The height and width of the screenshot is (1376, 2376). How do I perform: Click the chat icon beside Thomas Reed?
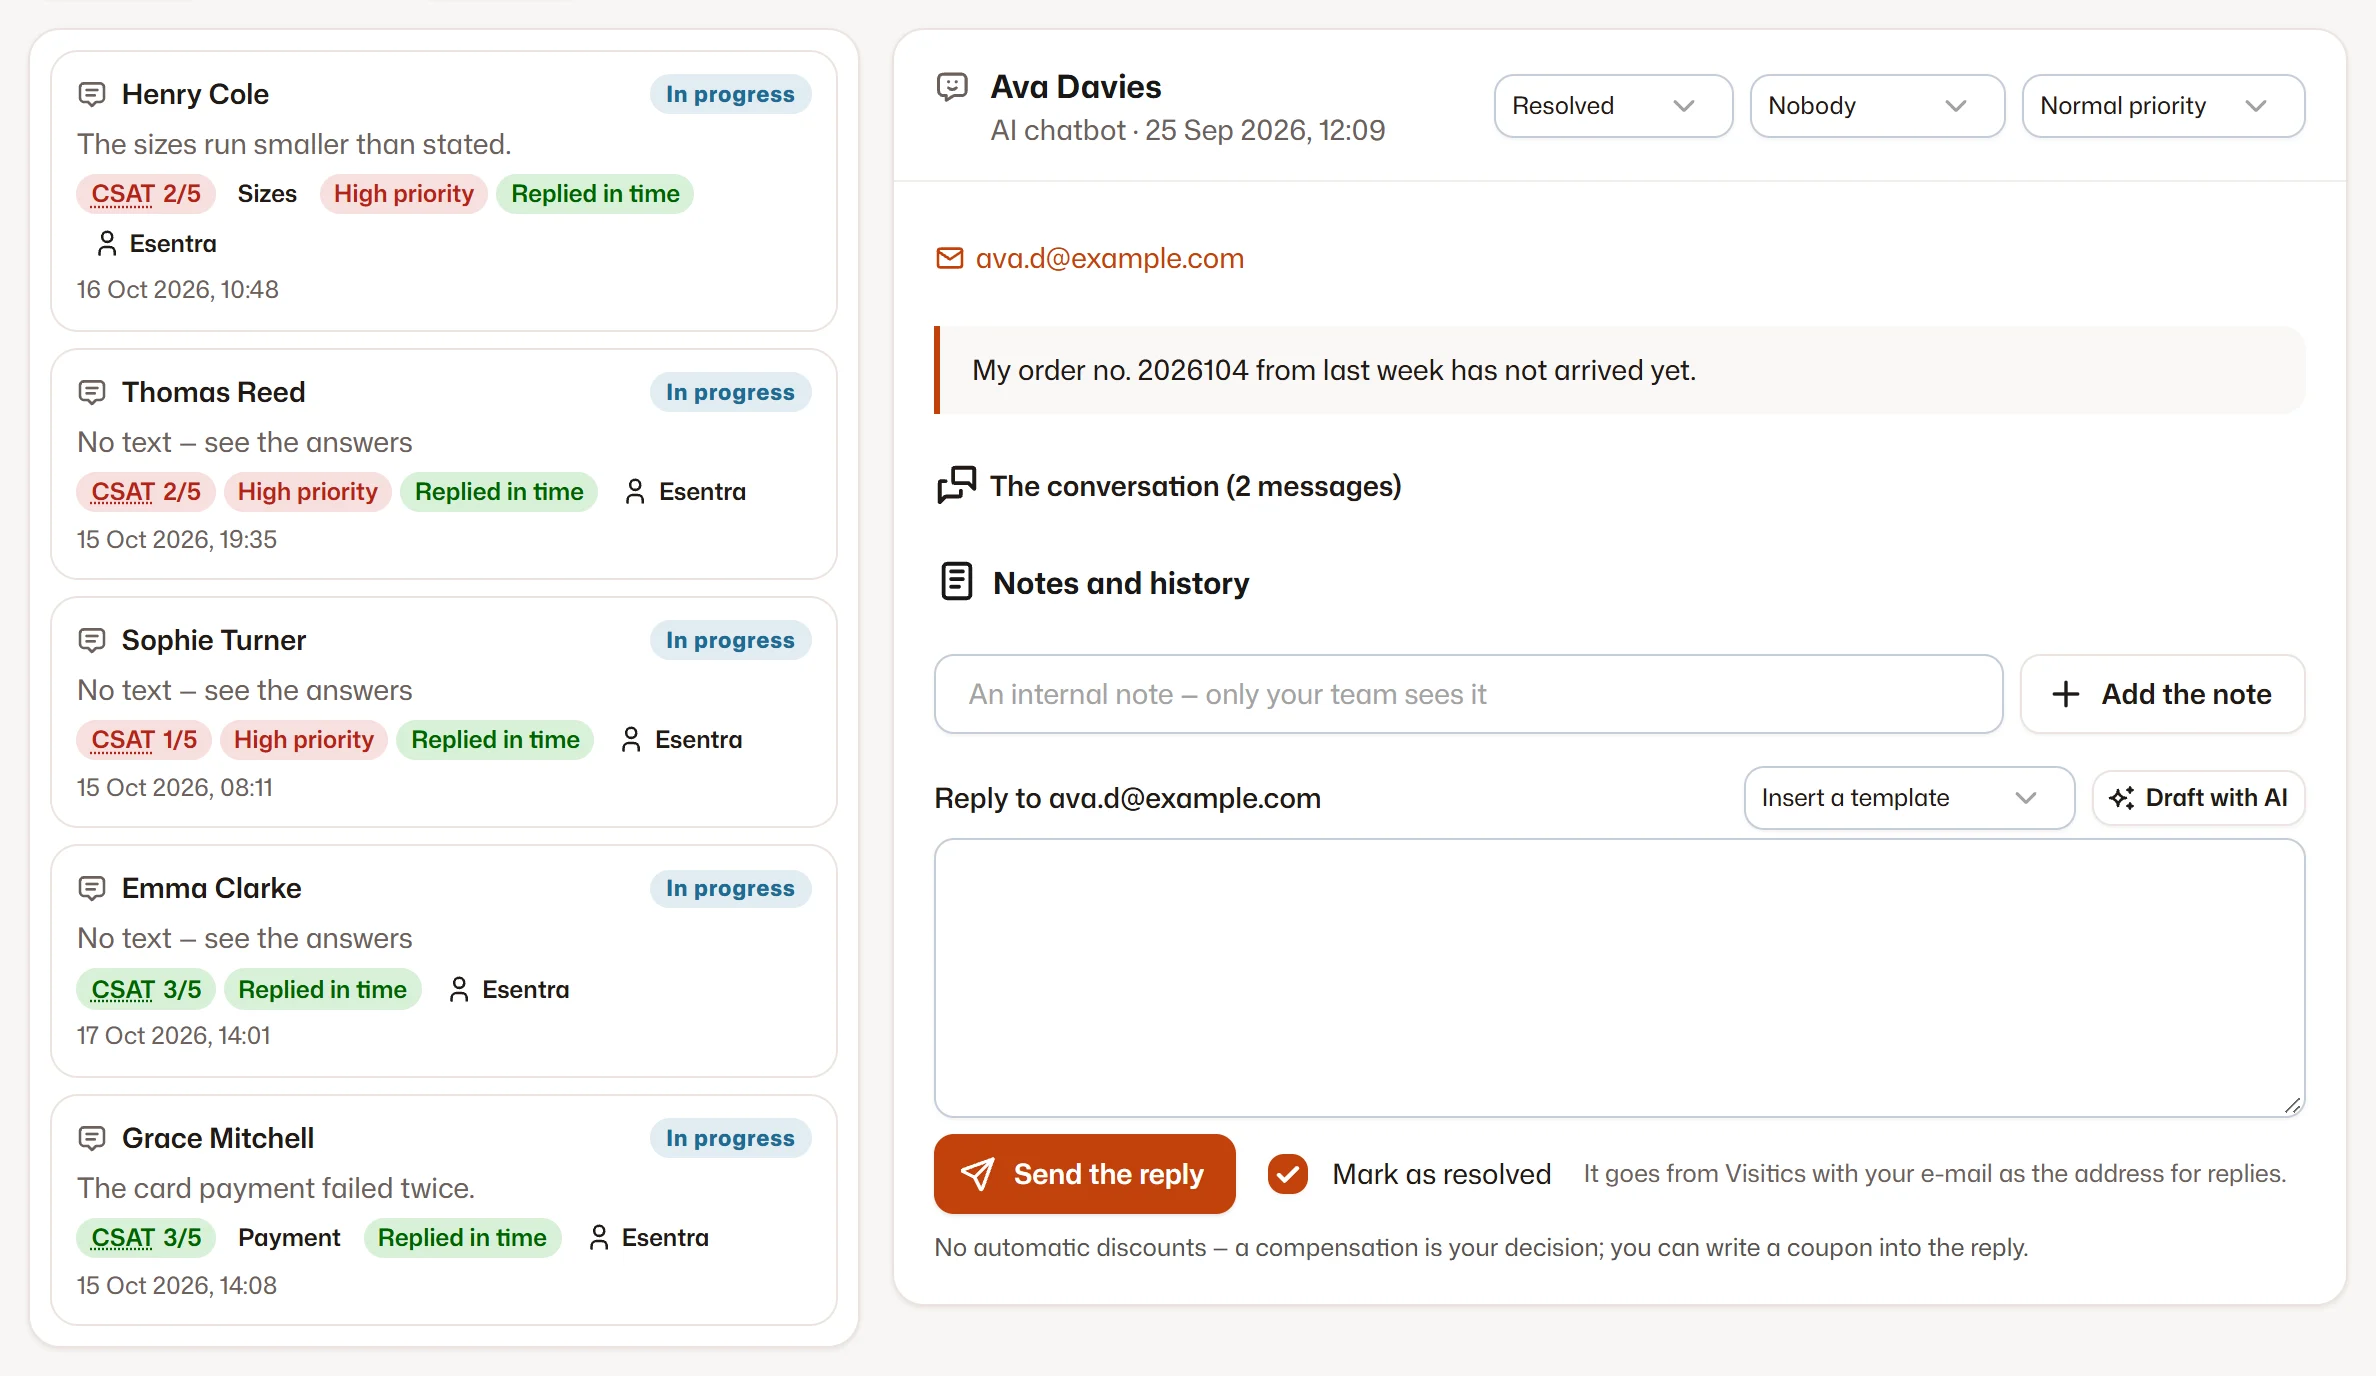[92, 392]
